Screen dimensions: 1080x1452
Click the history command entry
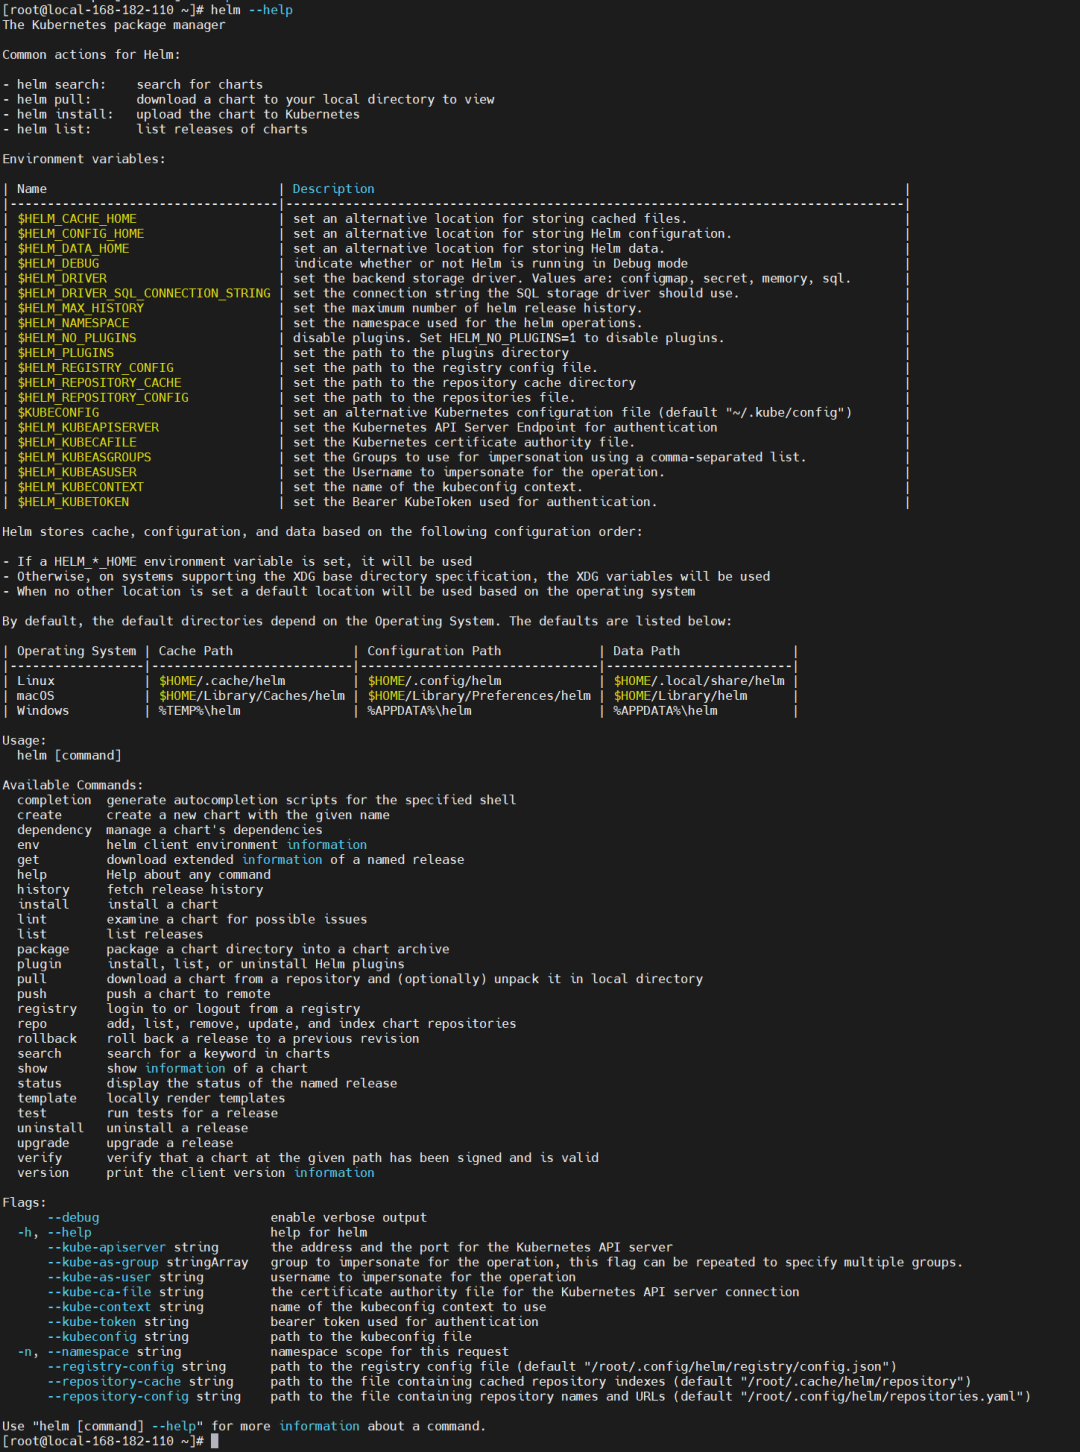(43, 890)
